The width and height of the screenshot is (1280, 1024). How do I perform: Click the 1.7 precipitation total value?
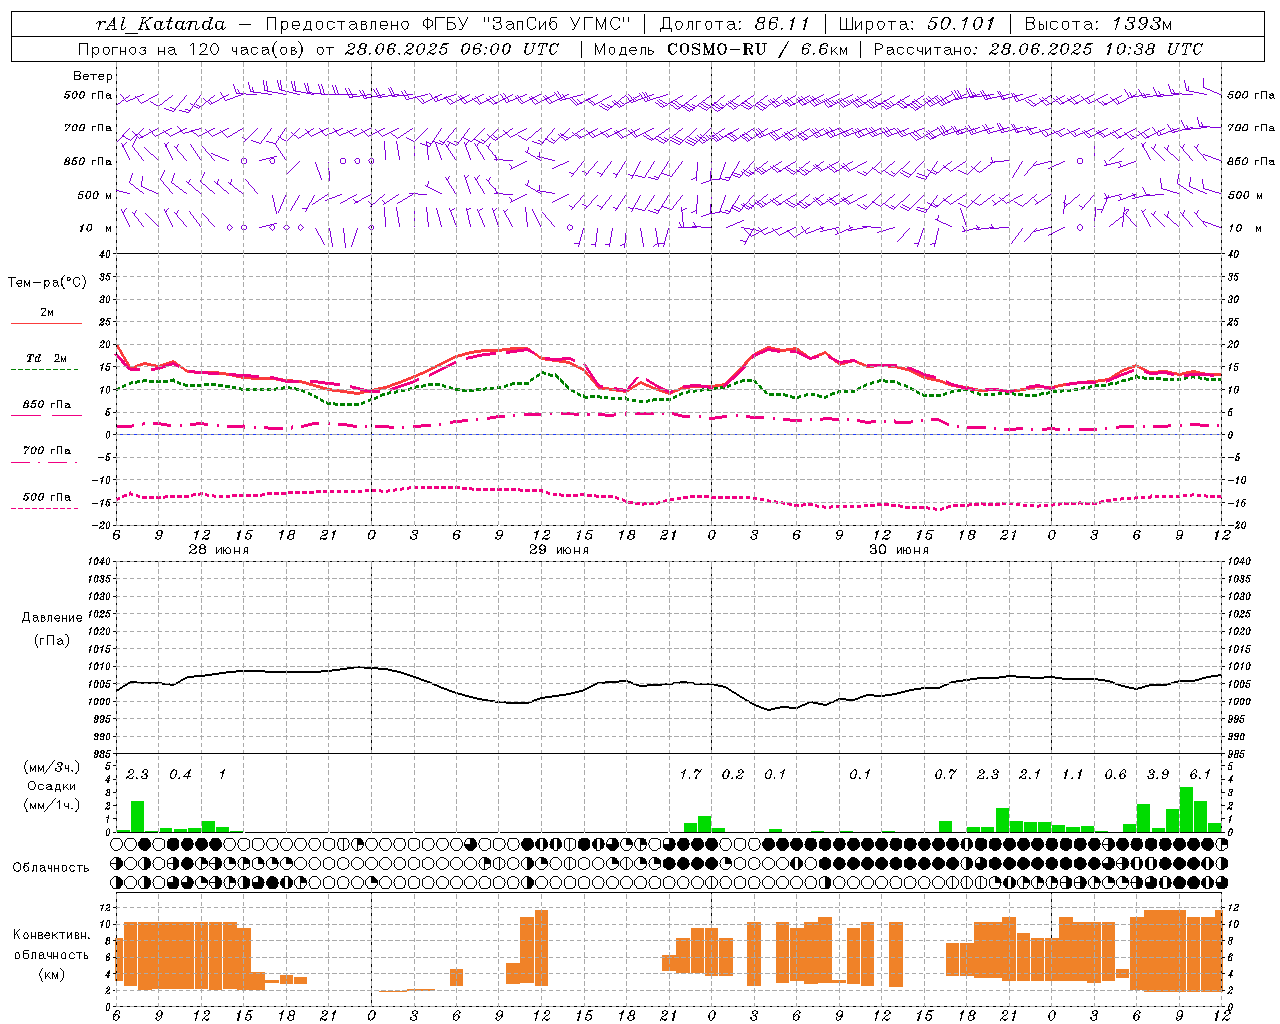tap(690, 775)
